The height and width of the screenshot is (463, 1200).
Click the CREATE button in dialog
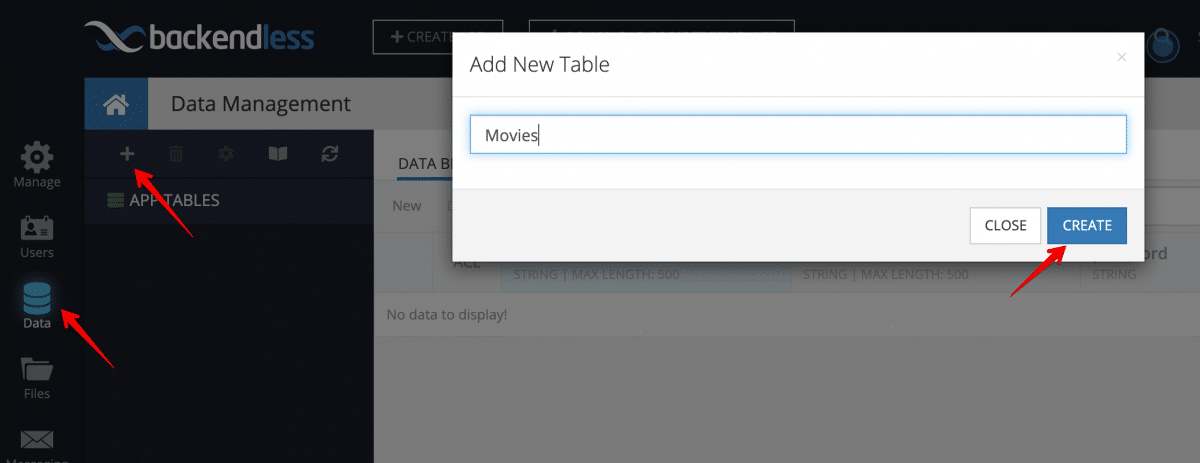click(1087, 225)
